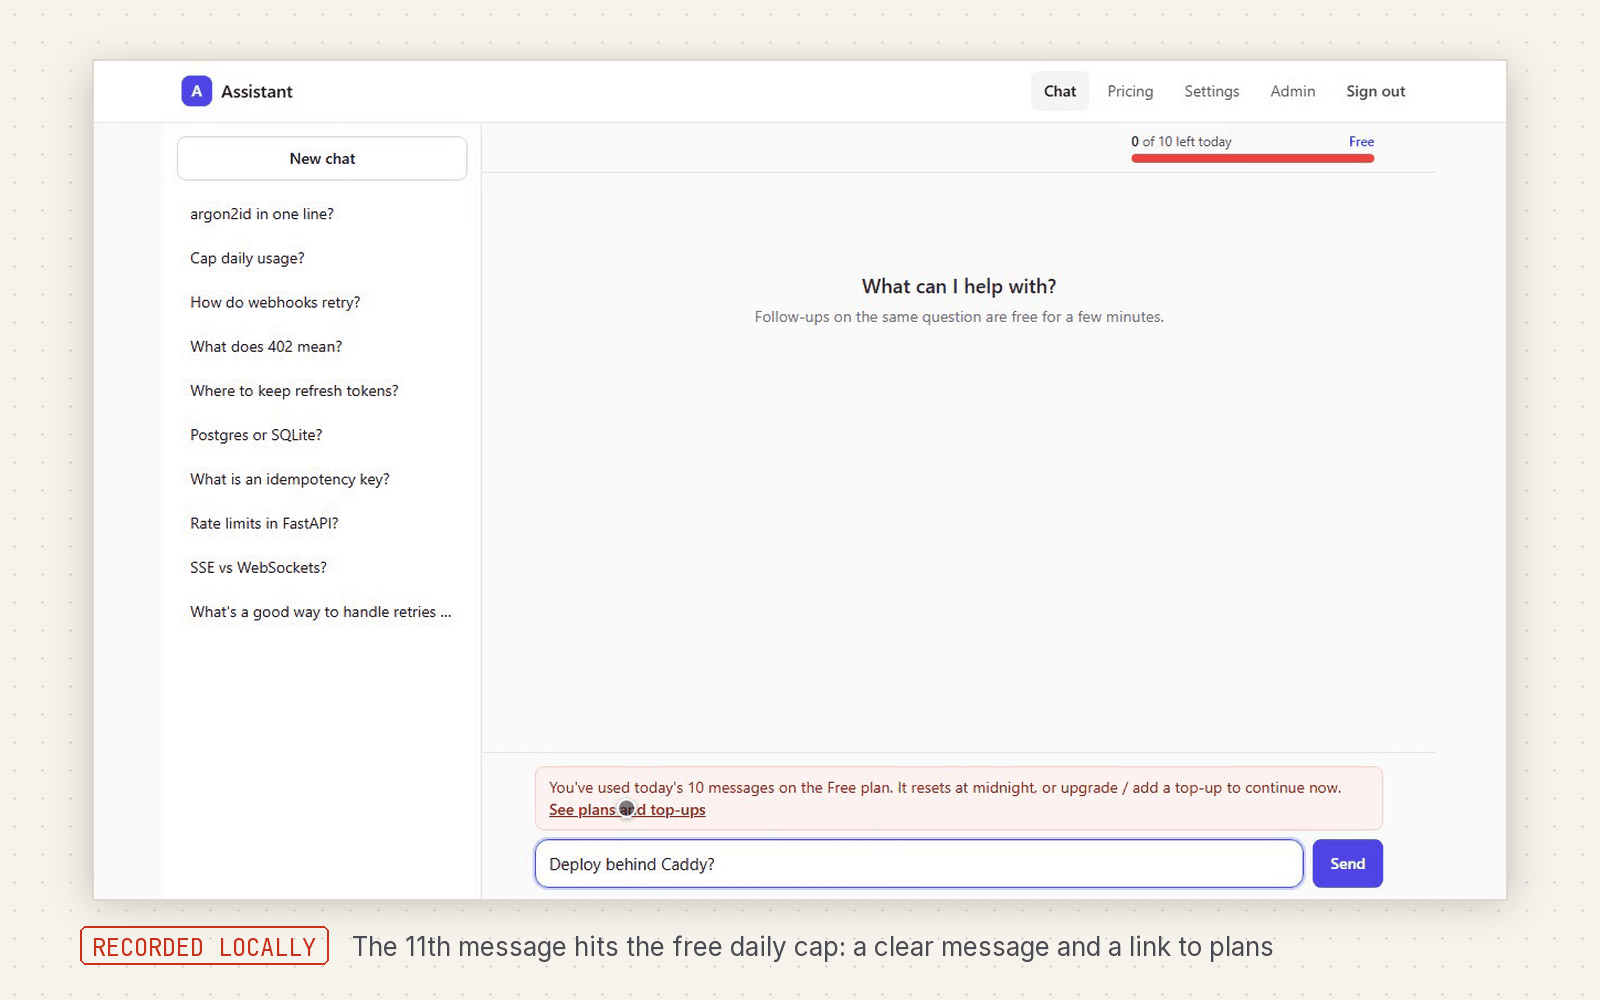Screen dimensions: 1600x1000
Task: Click Sign out
Action: (1375, 91)
